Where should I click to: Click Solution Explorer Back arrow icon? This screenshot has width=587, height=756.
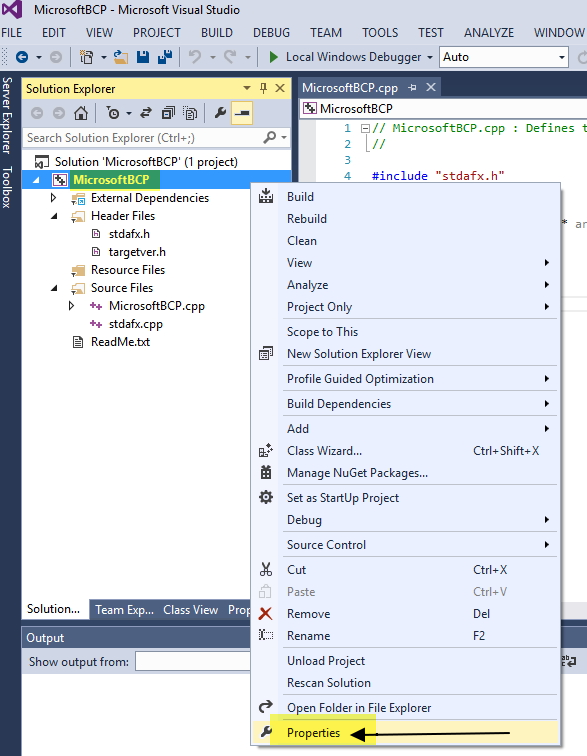(x=37, y=113)
